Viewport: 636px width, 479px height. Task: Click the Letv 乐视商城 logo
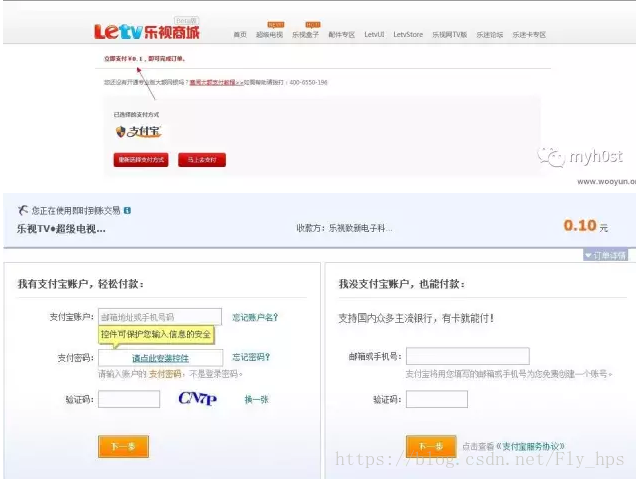147,31
